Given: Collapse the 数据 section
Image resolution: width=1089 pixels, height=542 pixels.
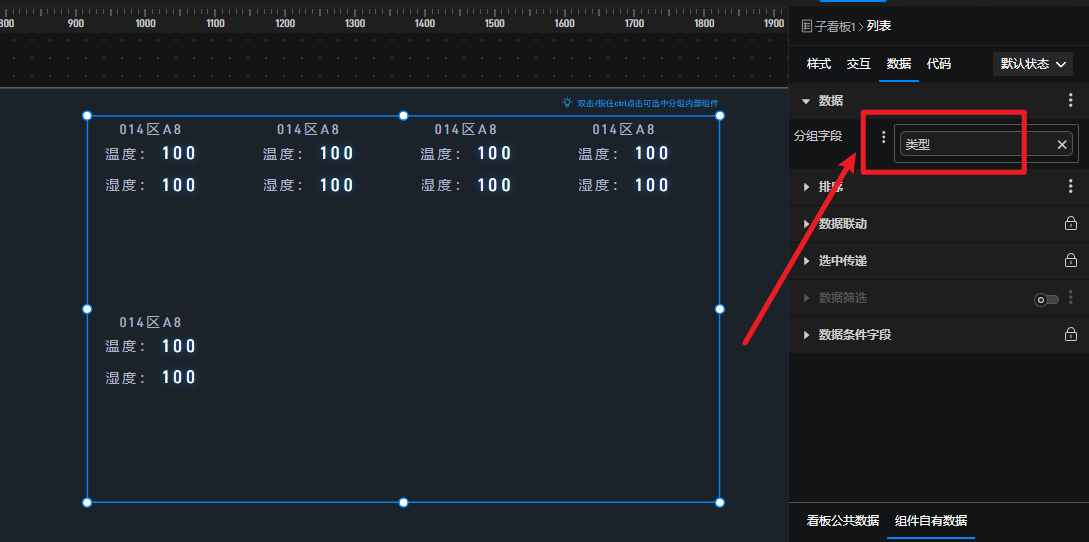Looking at the screenshot, I should pyautogui.click(x=806, y=101).
